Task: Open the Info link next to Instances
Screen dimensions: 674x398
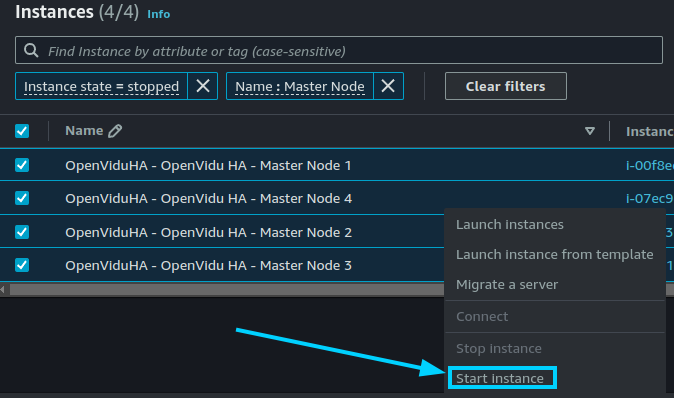Action: pyautogui.click(x=159, y=14)
